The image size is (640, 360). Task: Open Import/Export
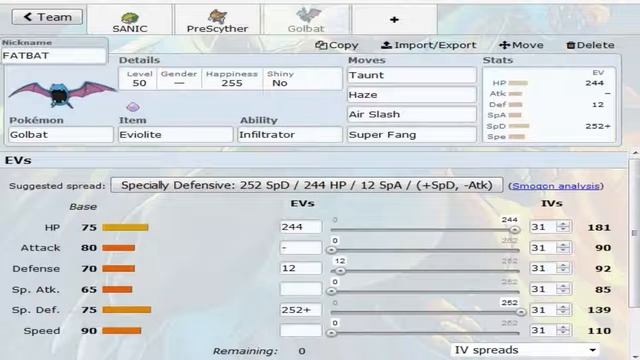point(428,45)
